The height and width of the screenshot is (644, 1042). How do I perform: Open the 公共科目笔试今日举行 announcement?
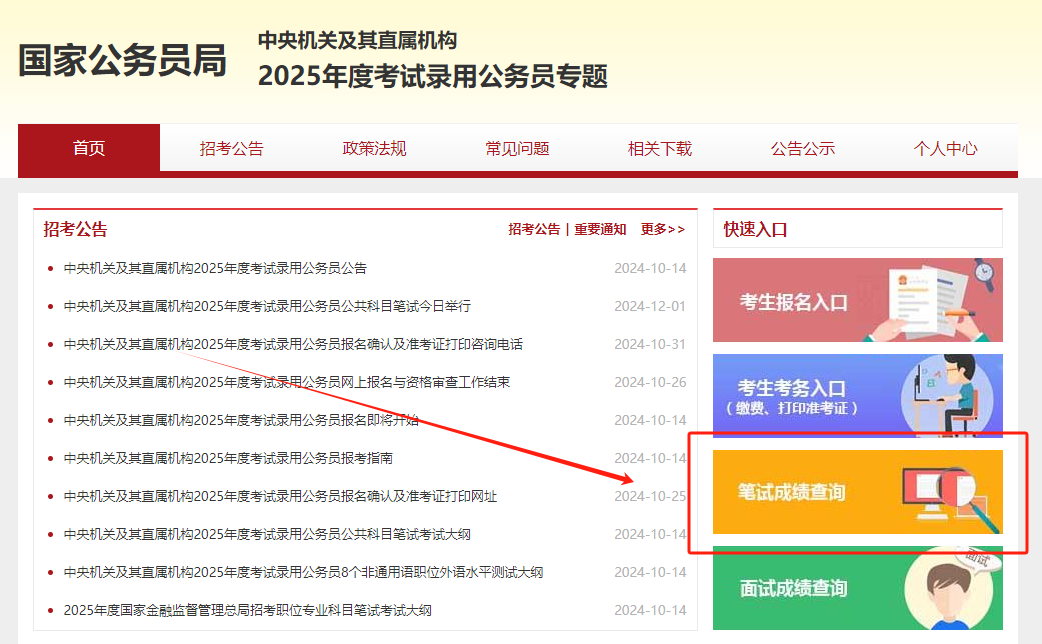click(267, 306)
